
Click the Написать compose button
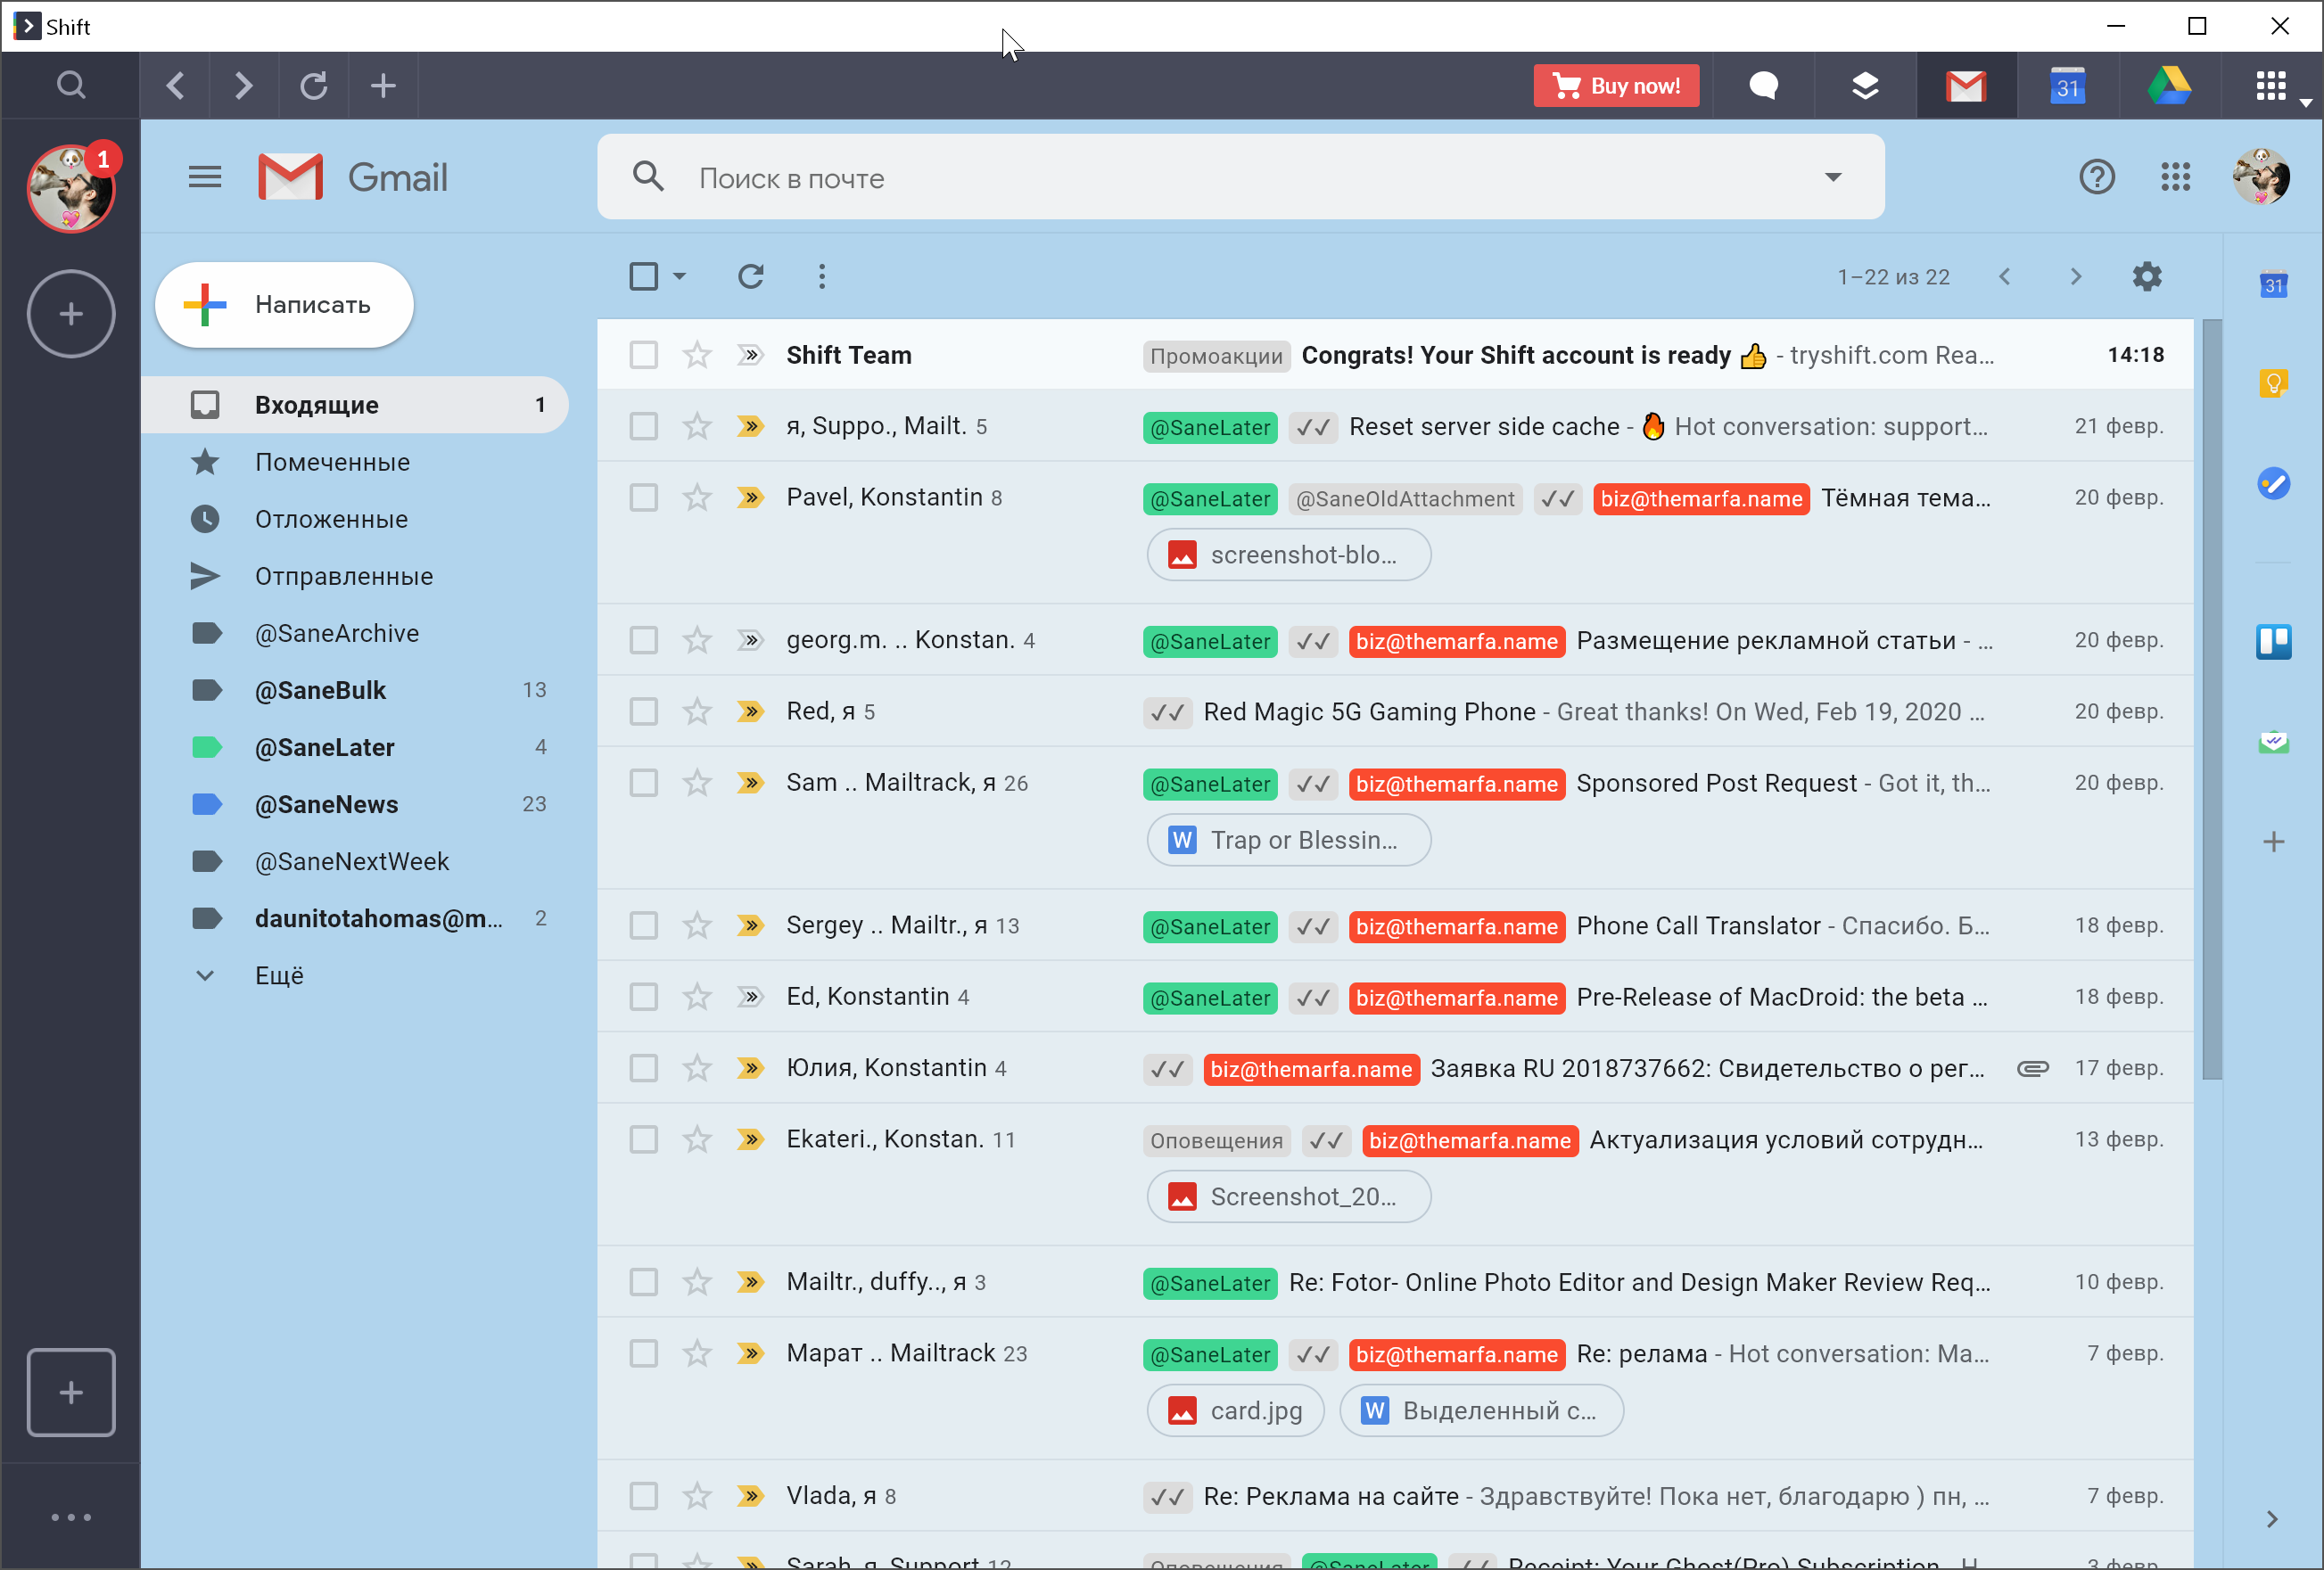coord(285,305)
